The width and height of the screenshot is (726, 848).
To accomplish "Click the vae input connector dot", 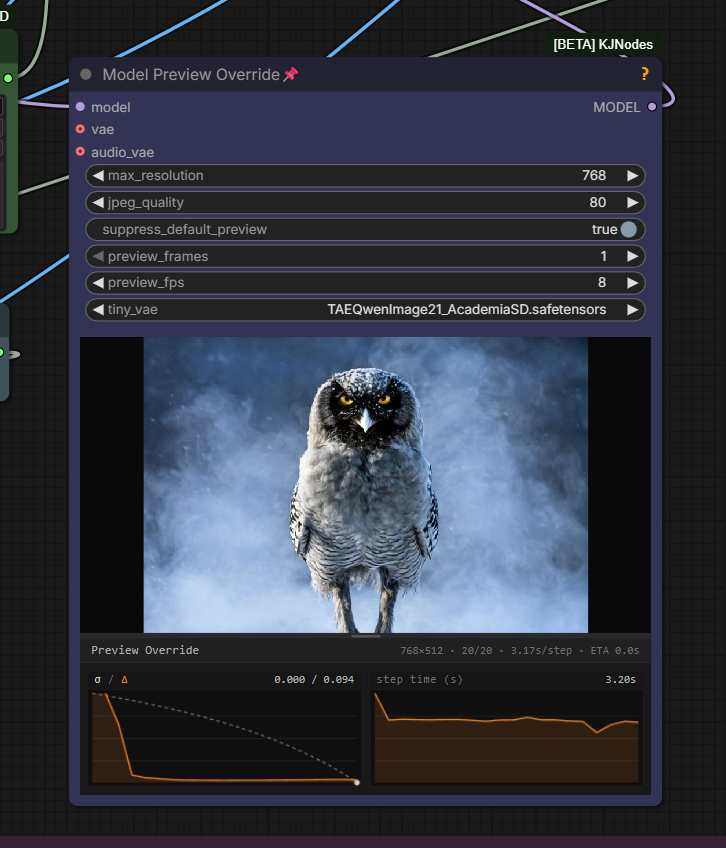I will coord(80,129).
